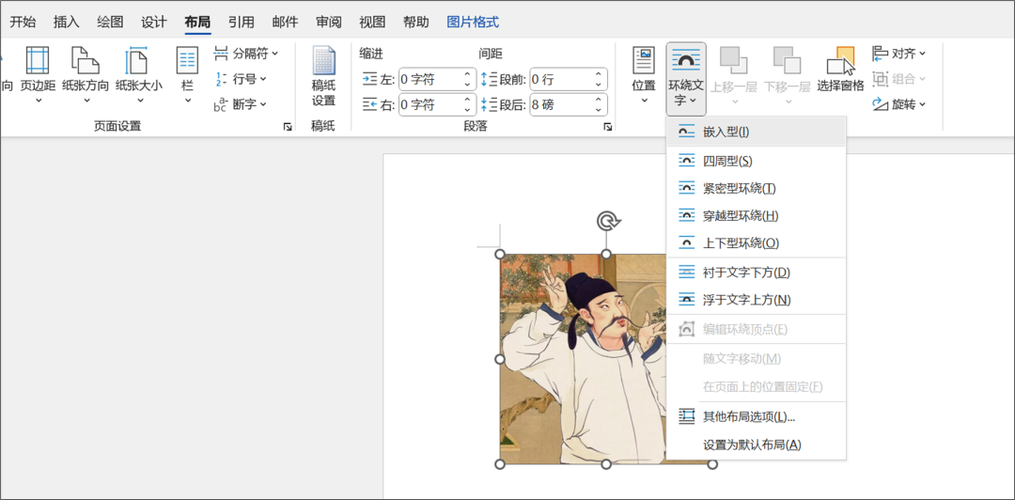Open the 页面设置 dialog launcher
The height and width of the screenshot is (500, 1015).
[287, 127]
